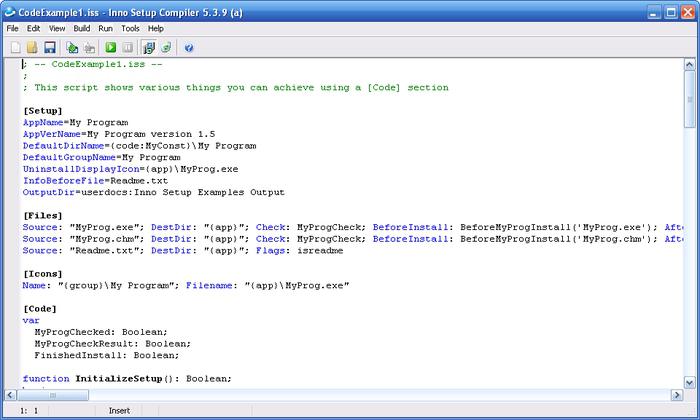Click the Source "Readme.txt" text
Viewport: 700px width, 420px height.
click(x=83, y=250)
